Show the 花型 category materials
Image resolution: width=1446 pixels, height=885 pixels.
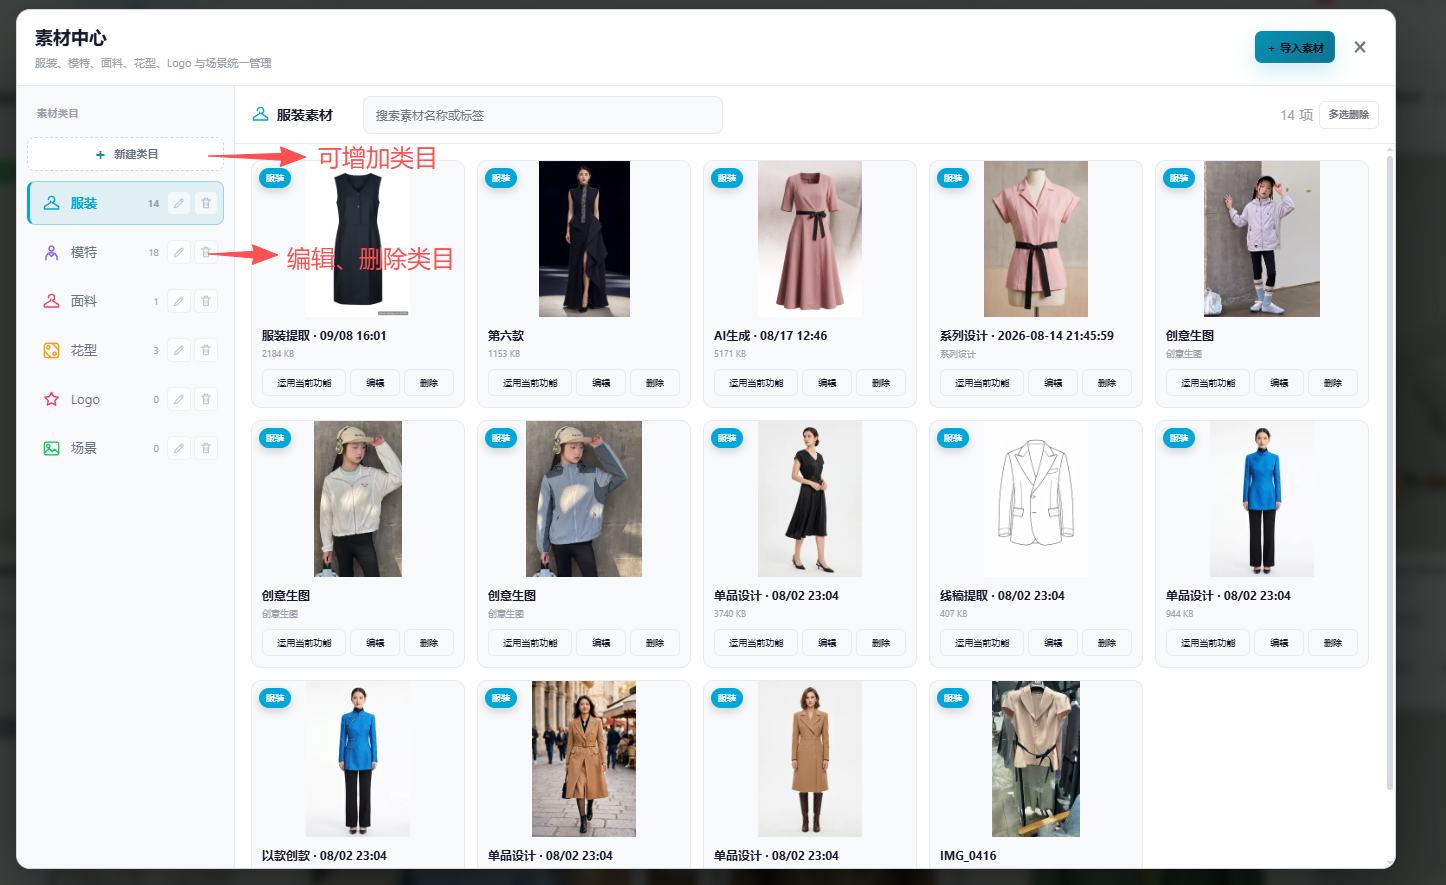click(x=125, y=350)
